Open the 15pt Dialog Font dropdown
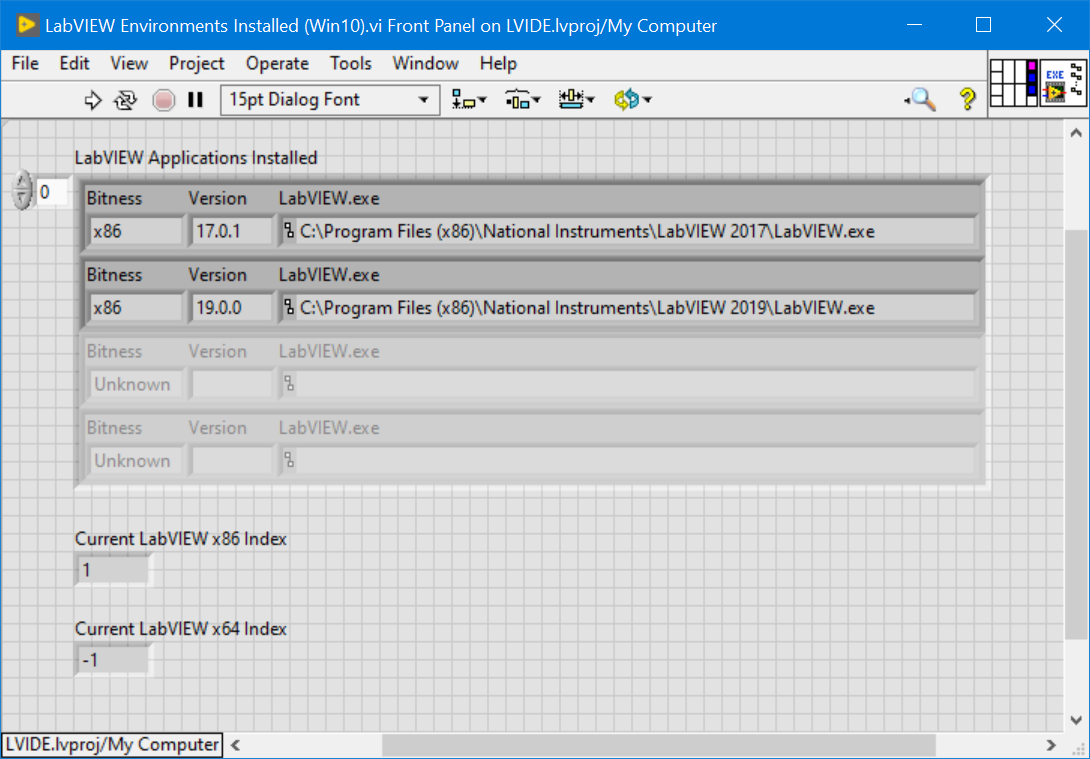1090x759 pixels. tap(330, 100)
